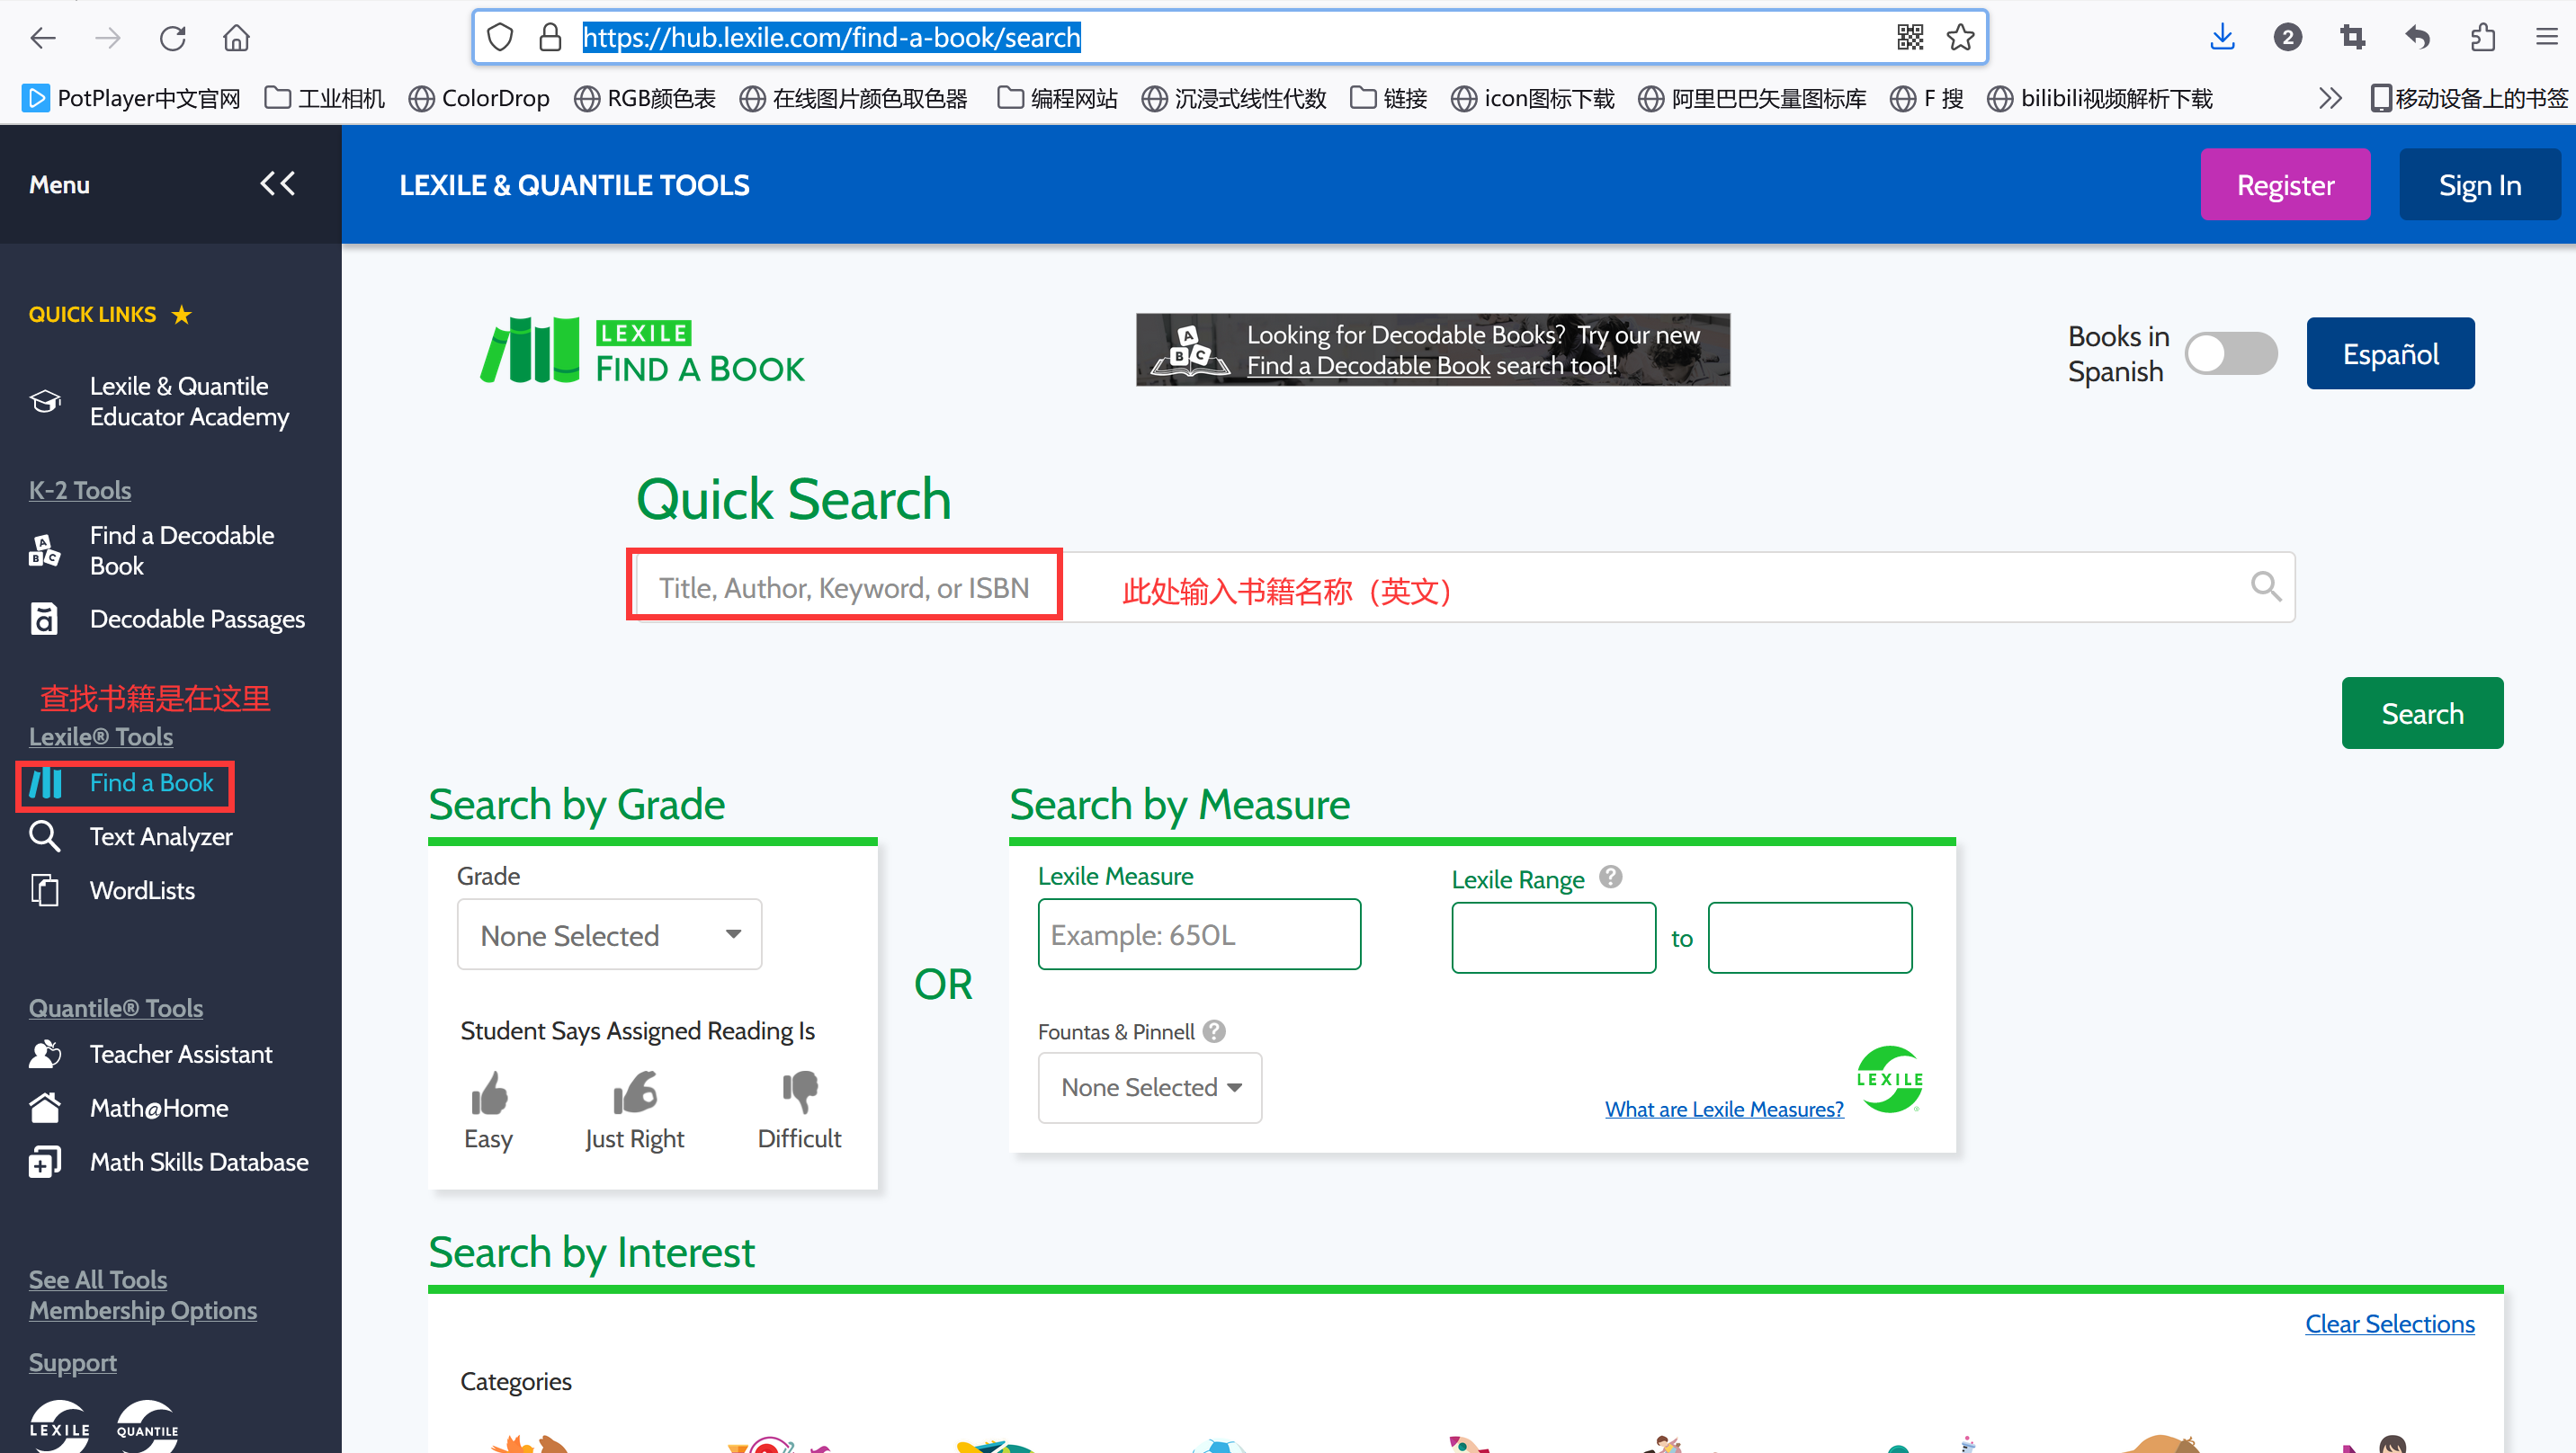The height and width of the screenshot is (1453, 2576).
Task: Click the Quantile logo at sidebar bottom
Action: (x=147, y=1427)
